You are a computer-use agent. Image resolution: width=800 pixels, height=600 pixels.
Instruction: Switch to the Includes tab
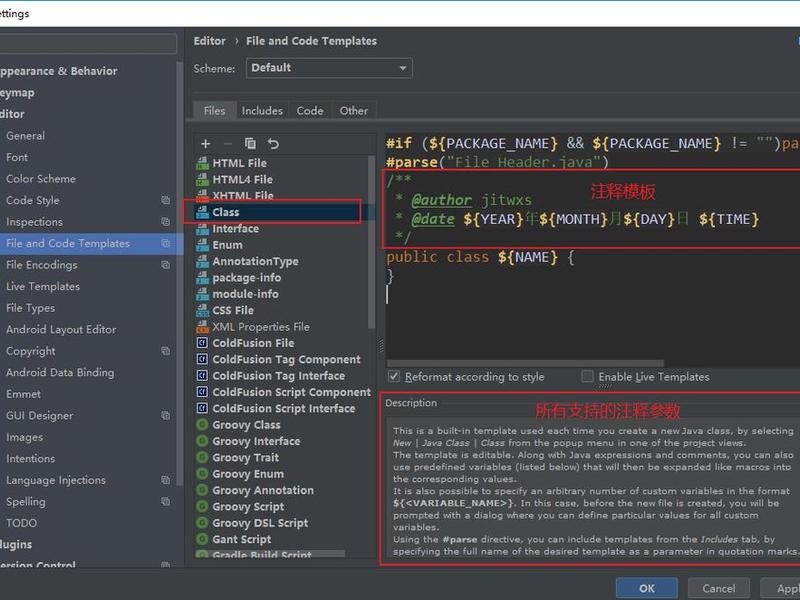click(x=262, y=110)
